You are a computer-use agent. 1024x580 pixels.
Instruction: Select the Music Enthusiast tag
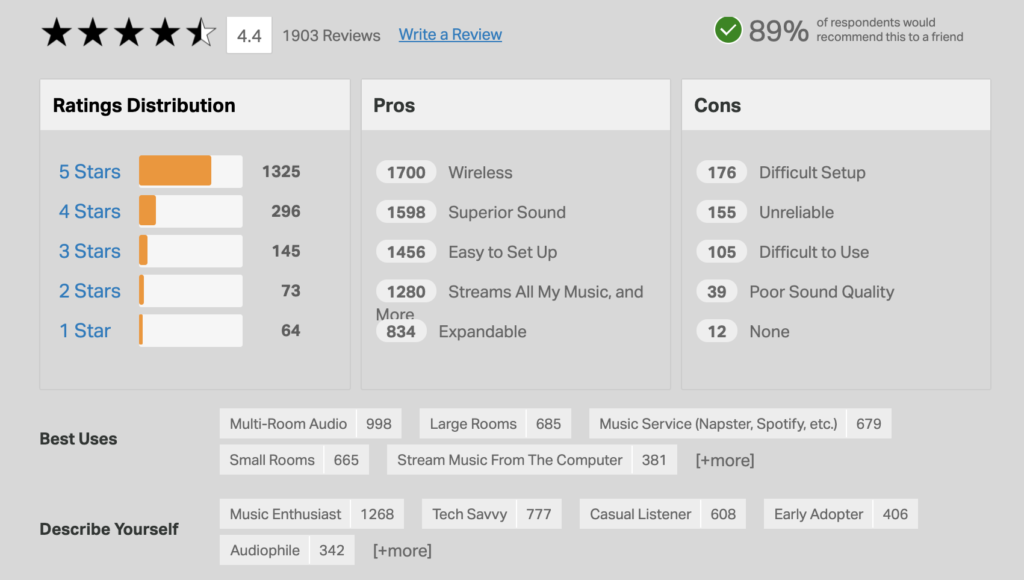pyautogui.click(x=285, y=514)
